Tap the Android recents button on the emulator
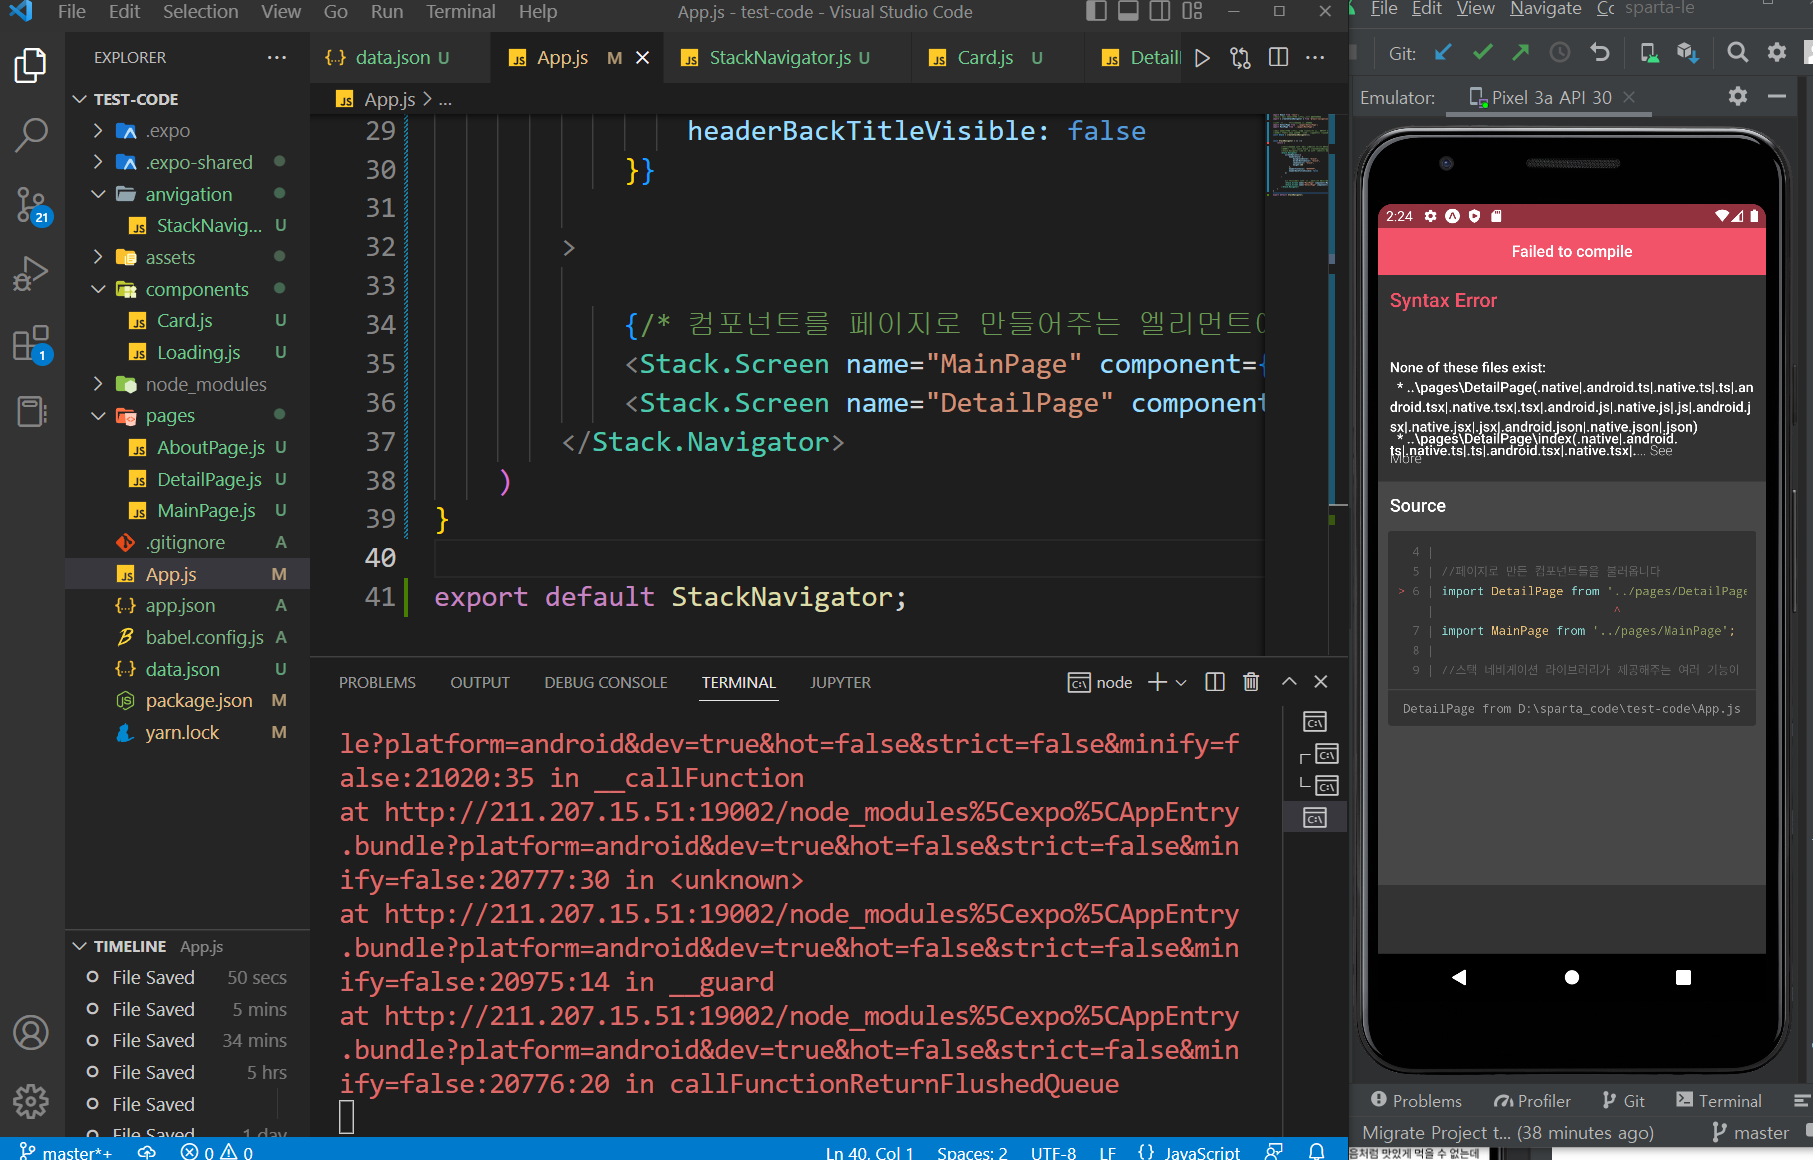 [1683, 977]
